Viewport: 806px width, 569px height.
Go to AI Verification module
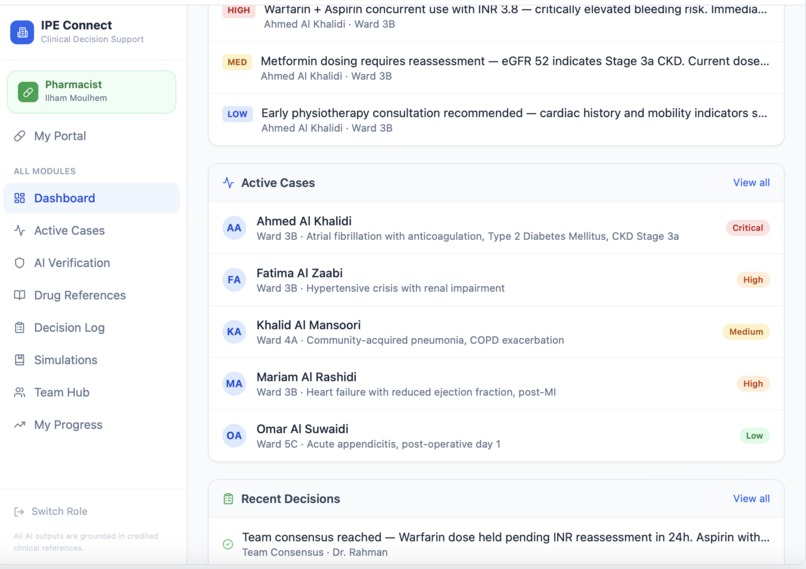91,263
